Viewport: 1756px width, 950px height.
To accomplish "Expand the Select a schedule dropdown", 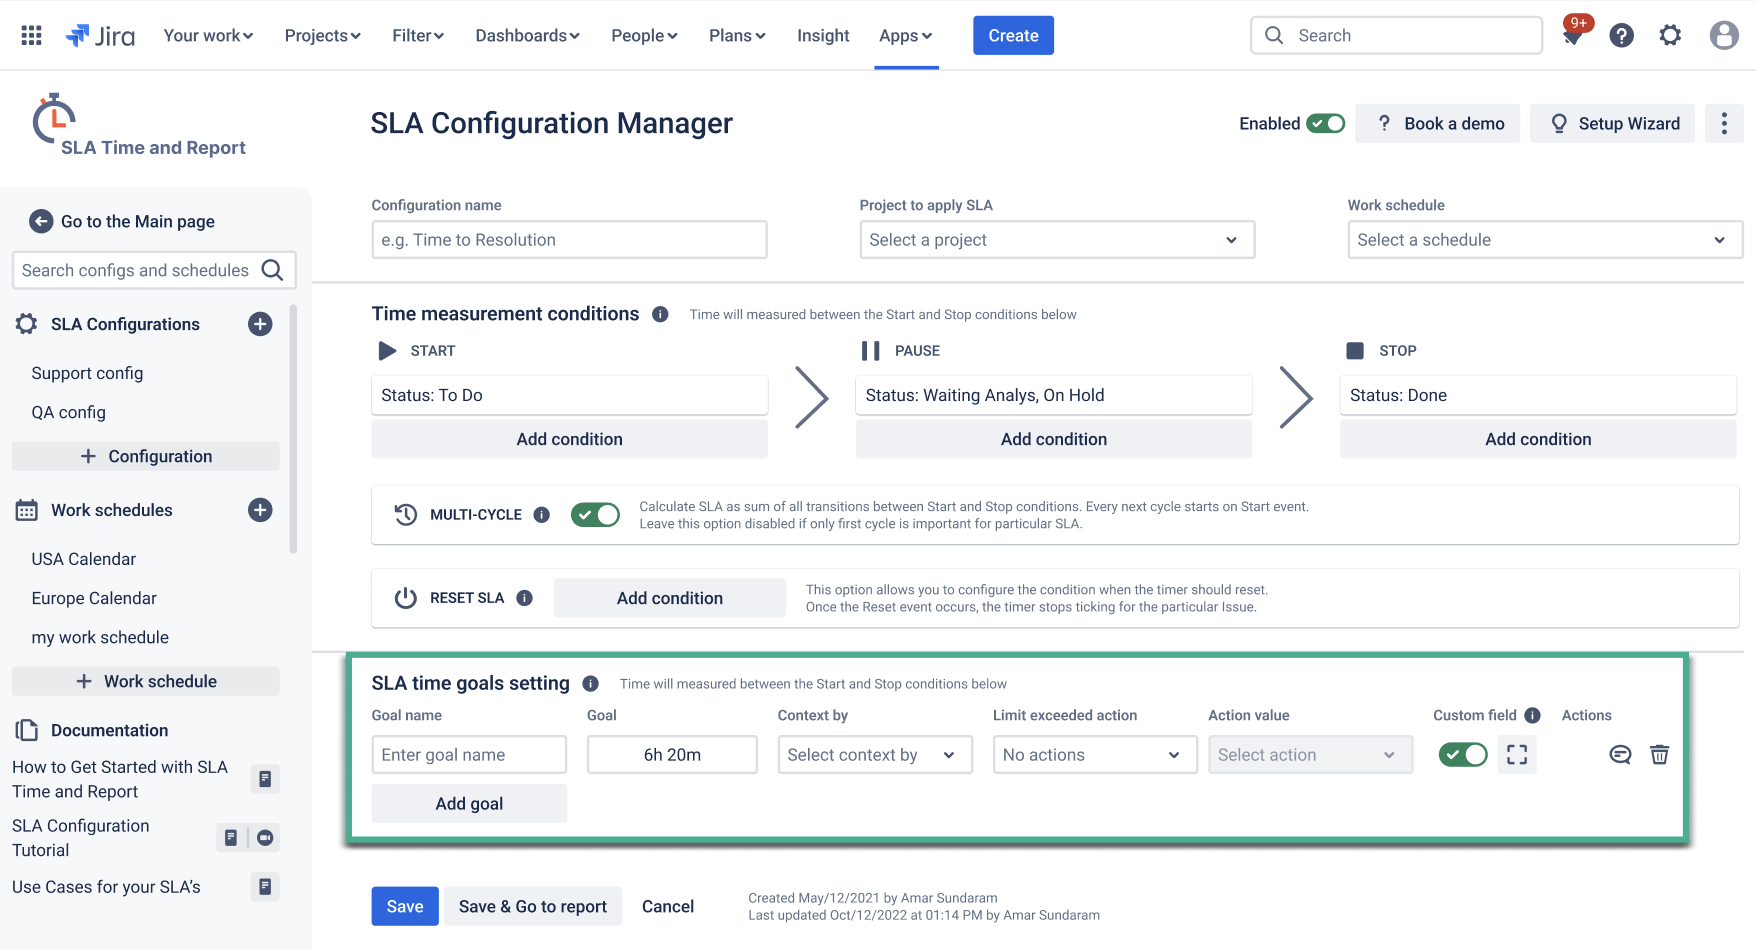I will click(x=1544, y=240).
